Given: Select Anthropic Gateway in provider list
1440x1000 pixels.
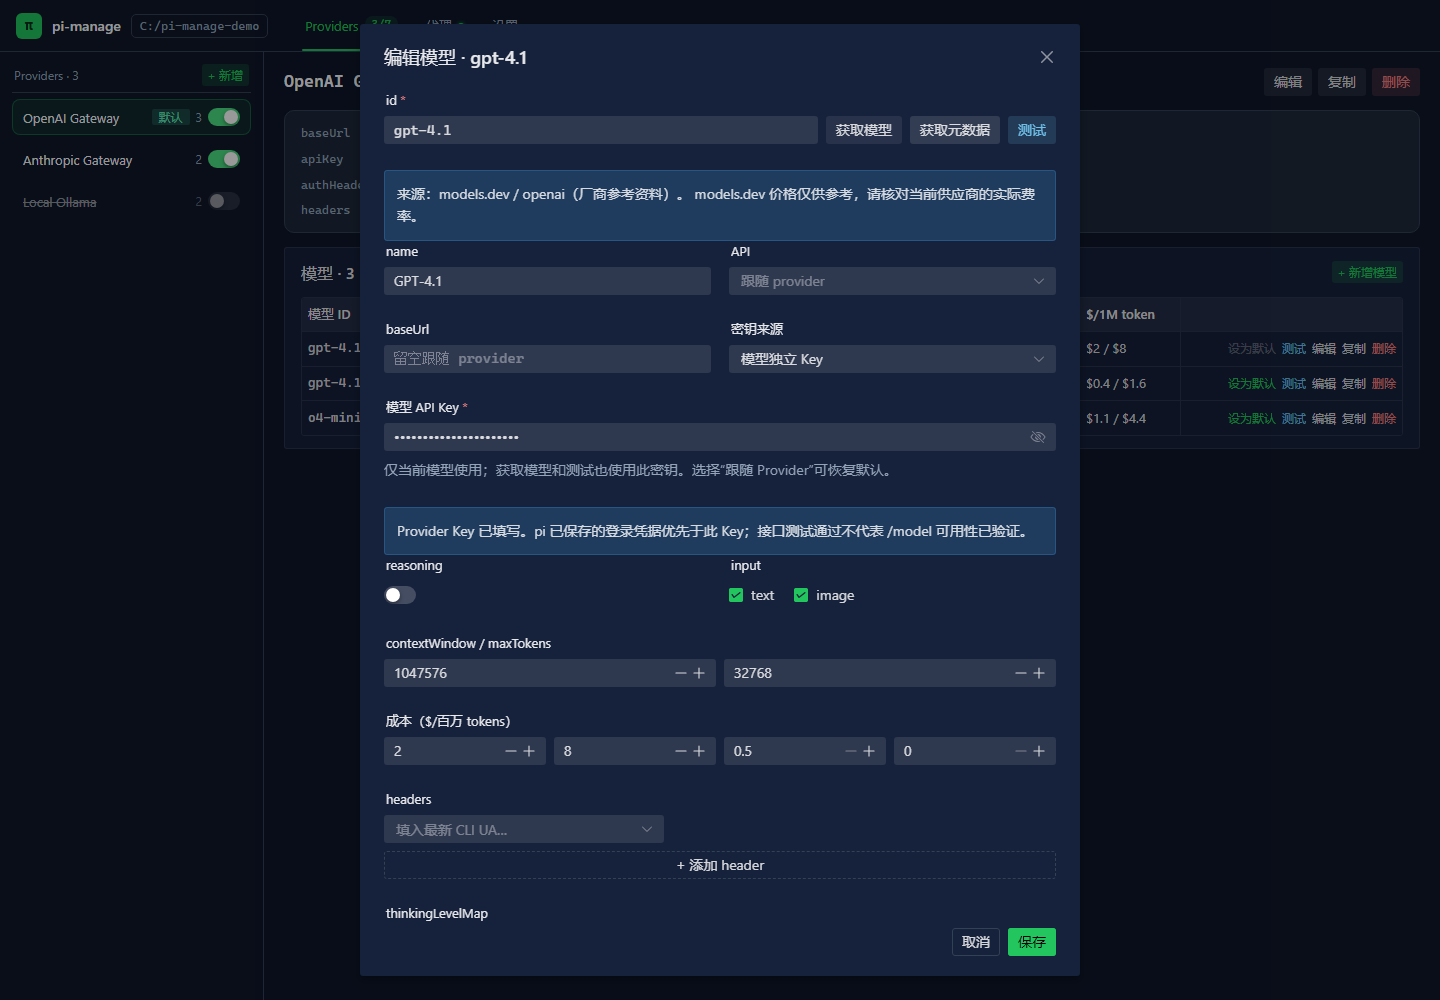Looking at the screenshot, I should point(131,160).
